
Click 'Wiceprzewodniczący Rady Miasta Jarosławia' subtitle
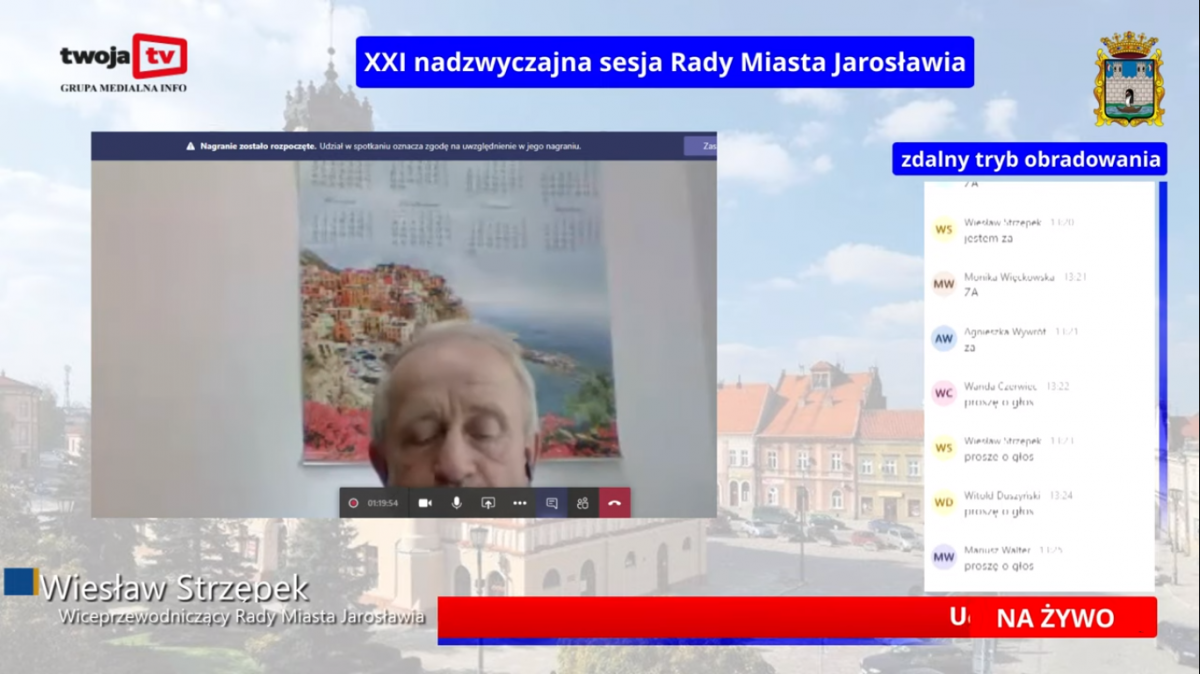241,616
